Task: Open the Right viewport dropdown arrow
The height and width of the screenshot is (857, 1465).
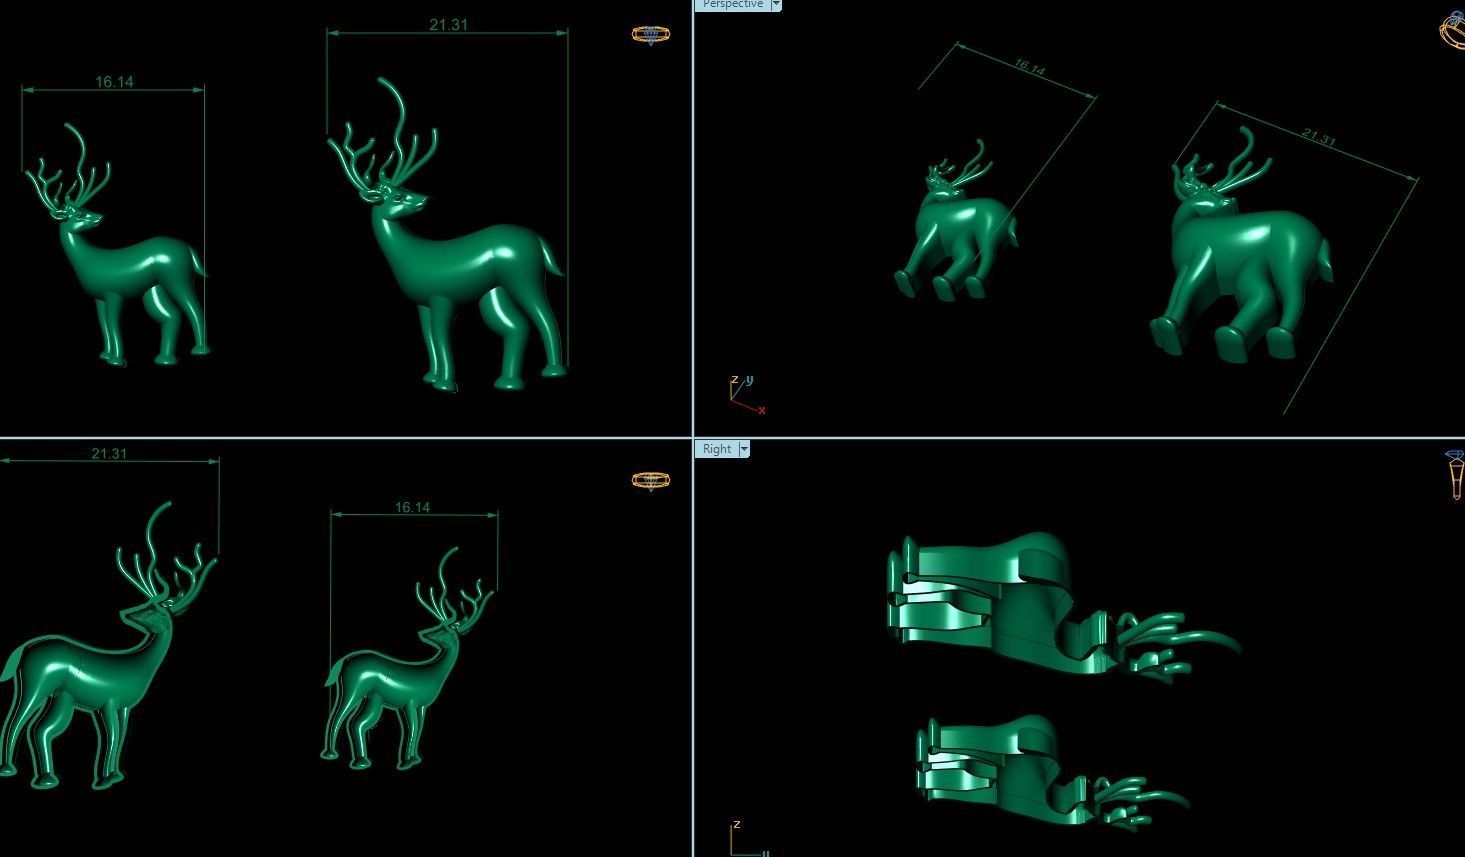Action: coord(744,449)
